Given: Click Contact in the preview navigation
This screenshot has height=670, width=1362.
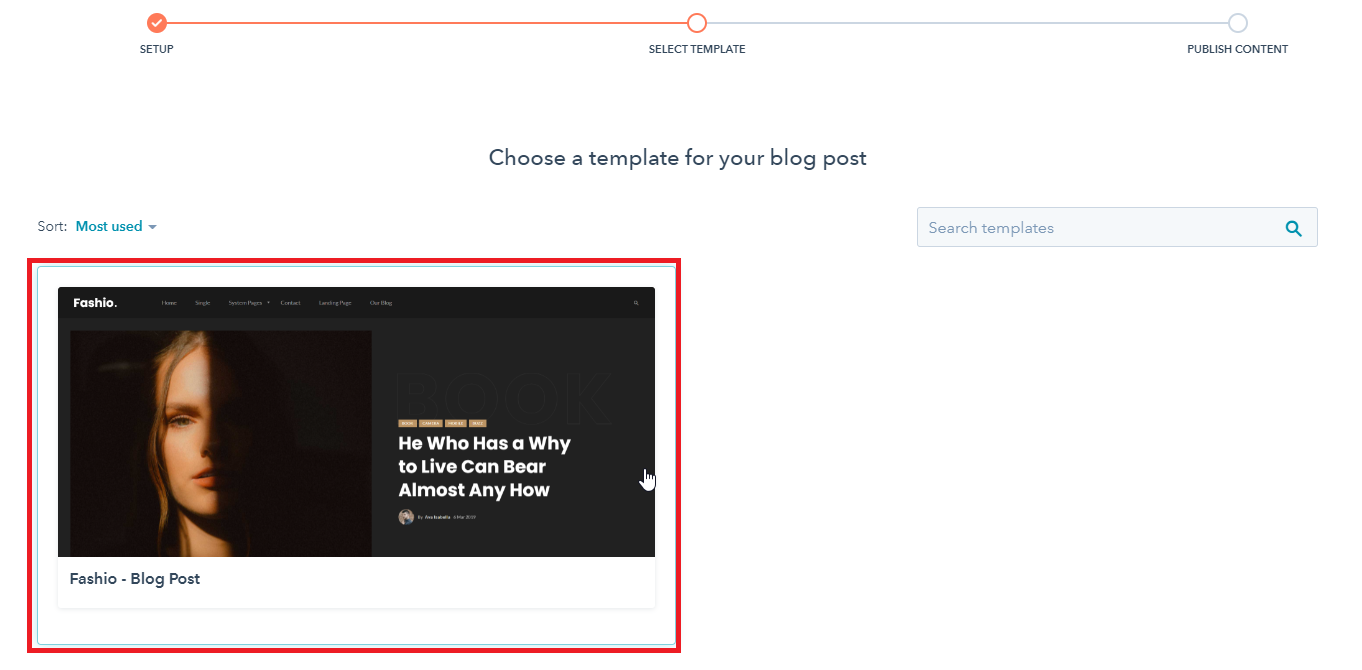Looking at the screenshot, I should (290, 302).
